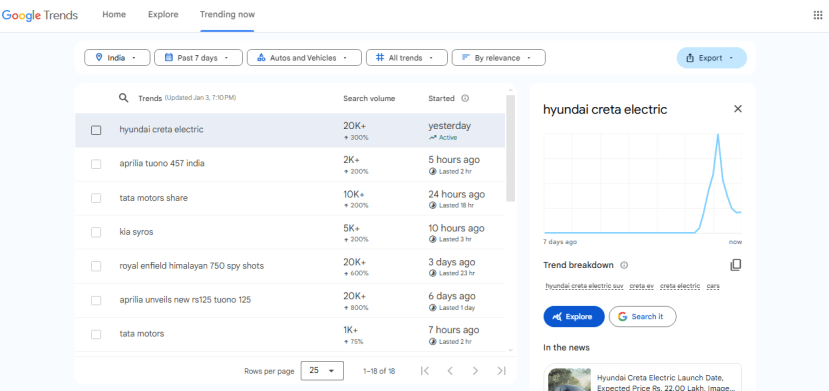Viewport: 829px width, 391px height.
Task: Click the blue Explore button
Action: point(574,316)
